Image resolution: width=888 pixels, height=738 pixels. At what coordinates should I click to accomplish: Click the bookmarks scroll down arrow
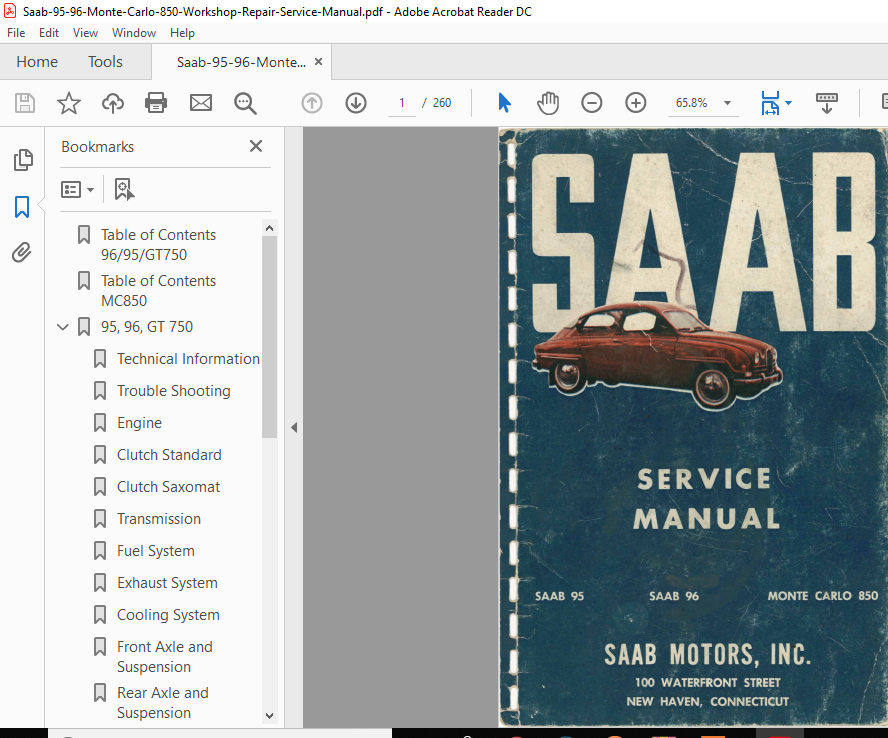click(270, 716)
